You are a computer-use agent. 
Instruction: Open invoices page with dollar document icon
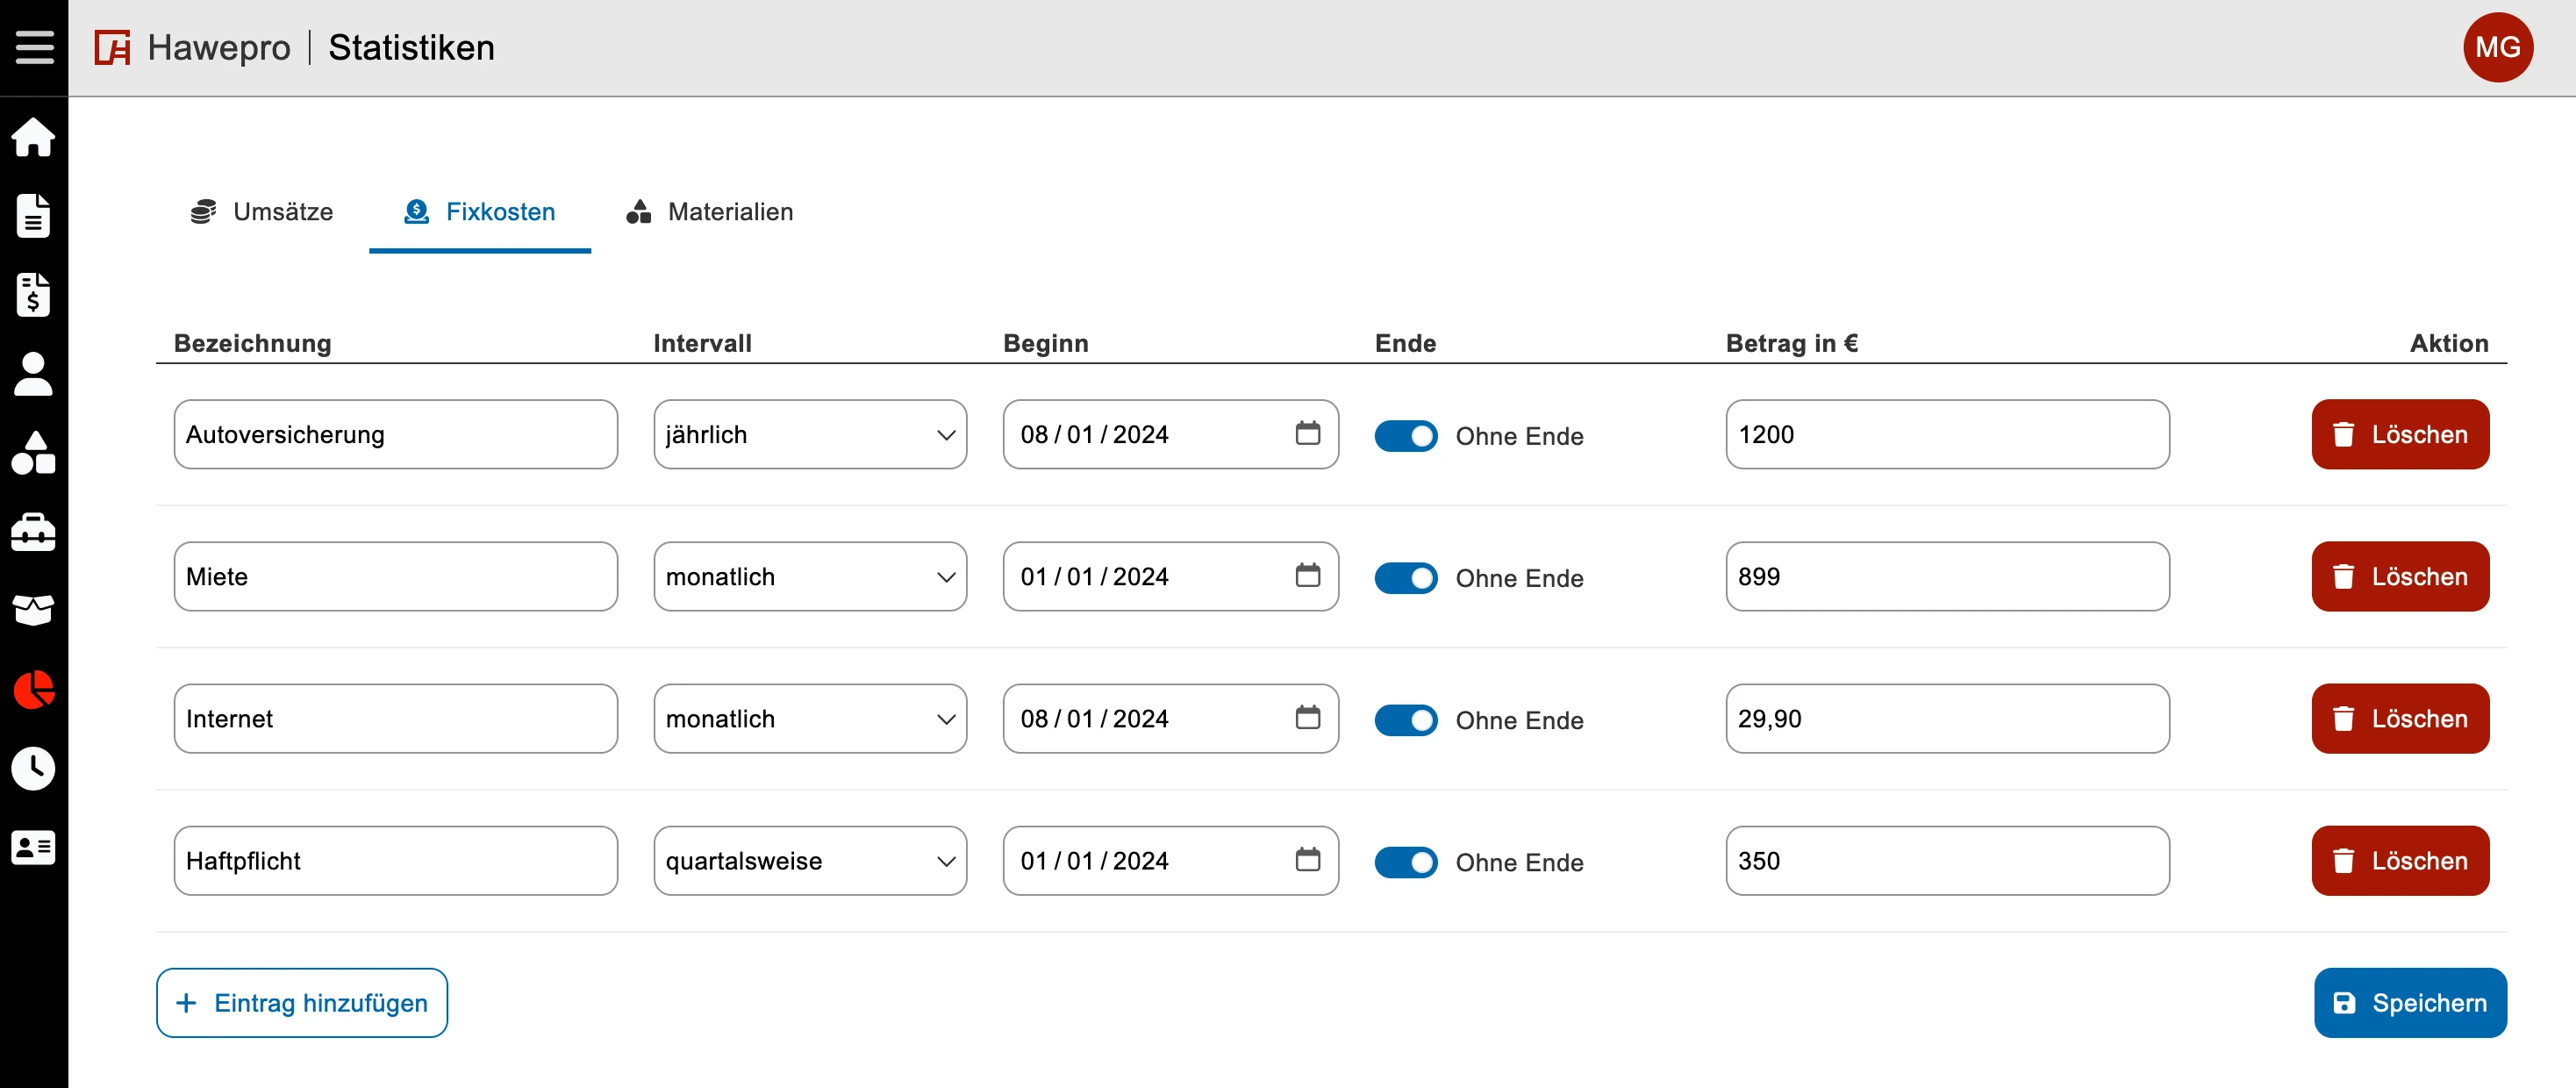point(33,295)
